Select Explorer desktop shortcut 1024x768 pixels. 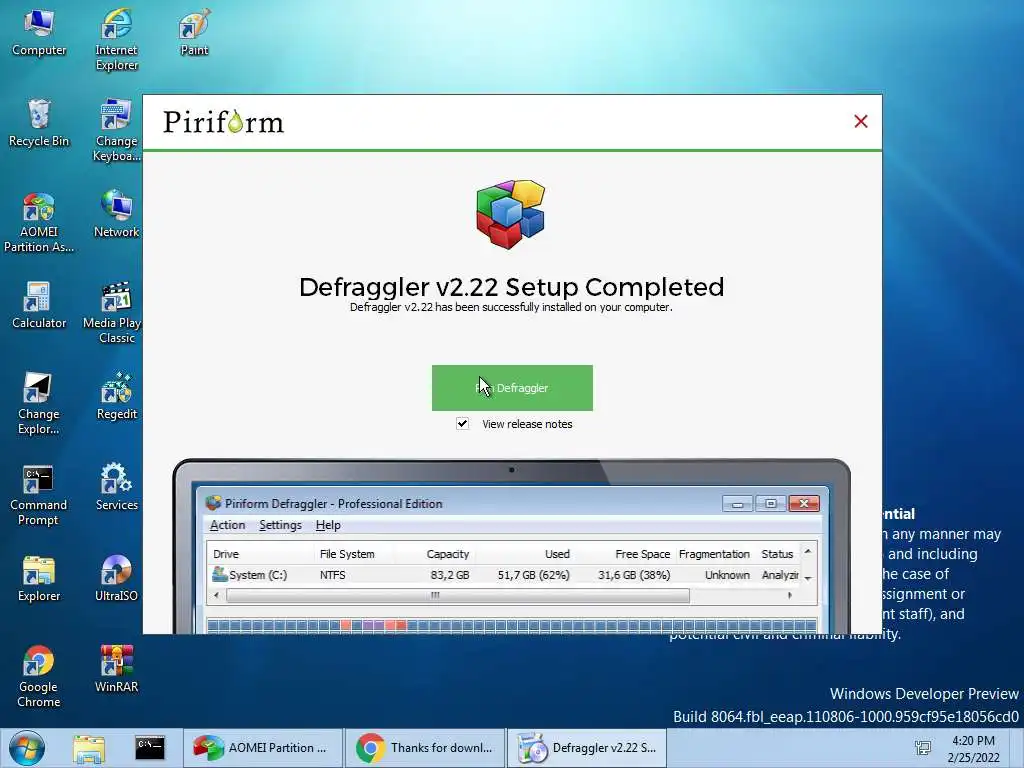click(39, 579)
